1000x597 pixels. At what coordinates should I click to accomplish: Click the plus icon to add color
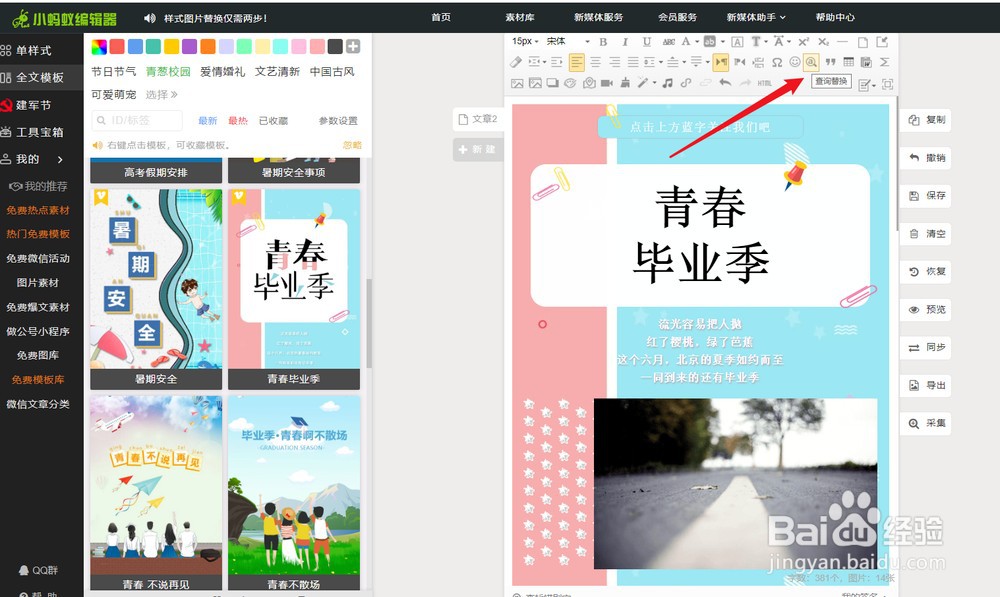tap(353, 46)
